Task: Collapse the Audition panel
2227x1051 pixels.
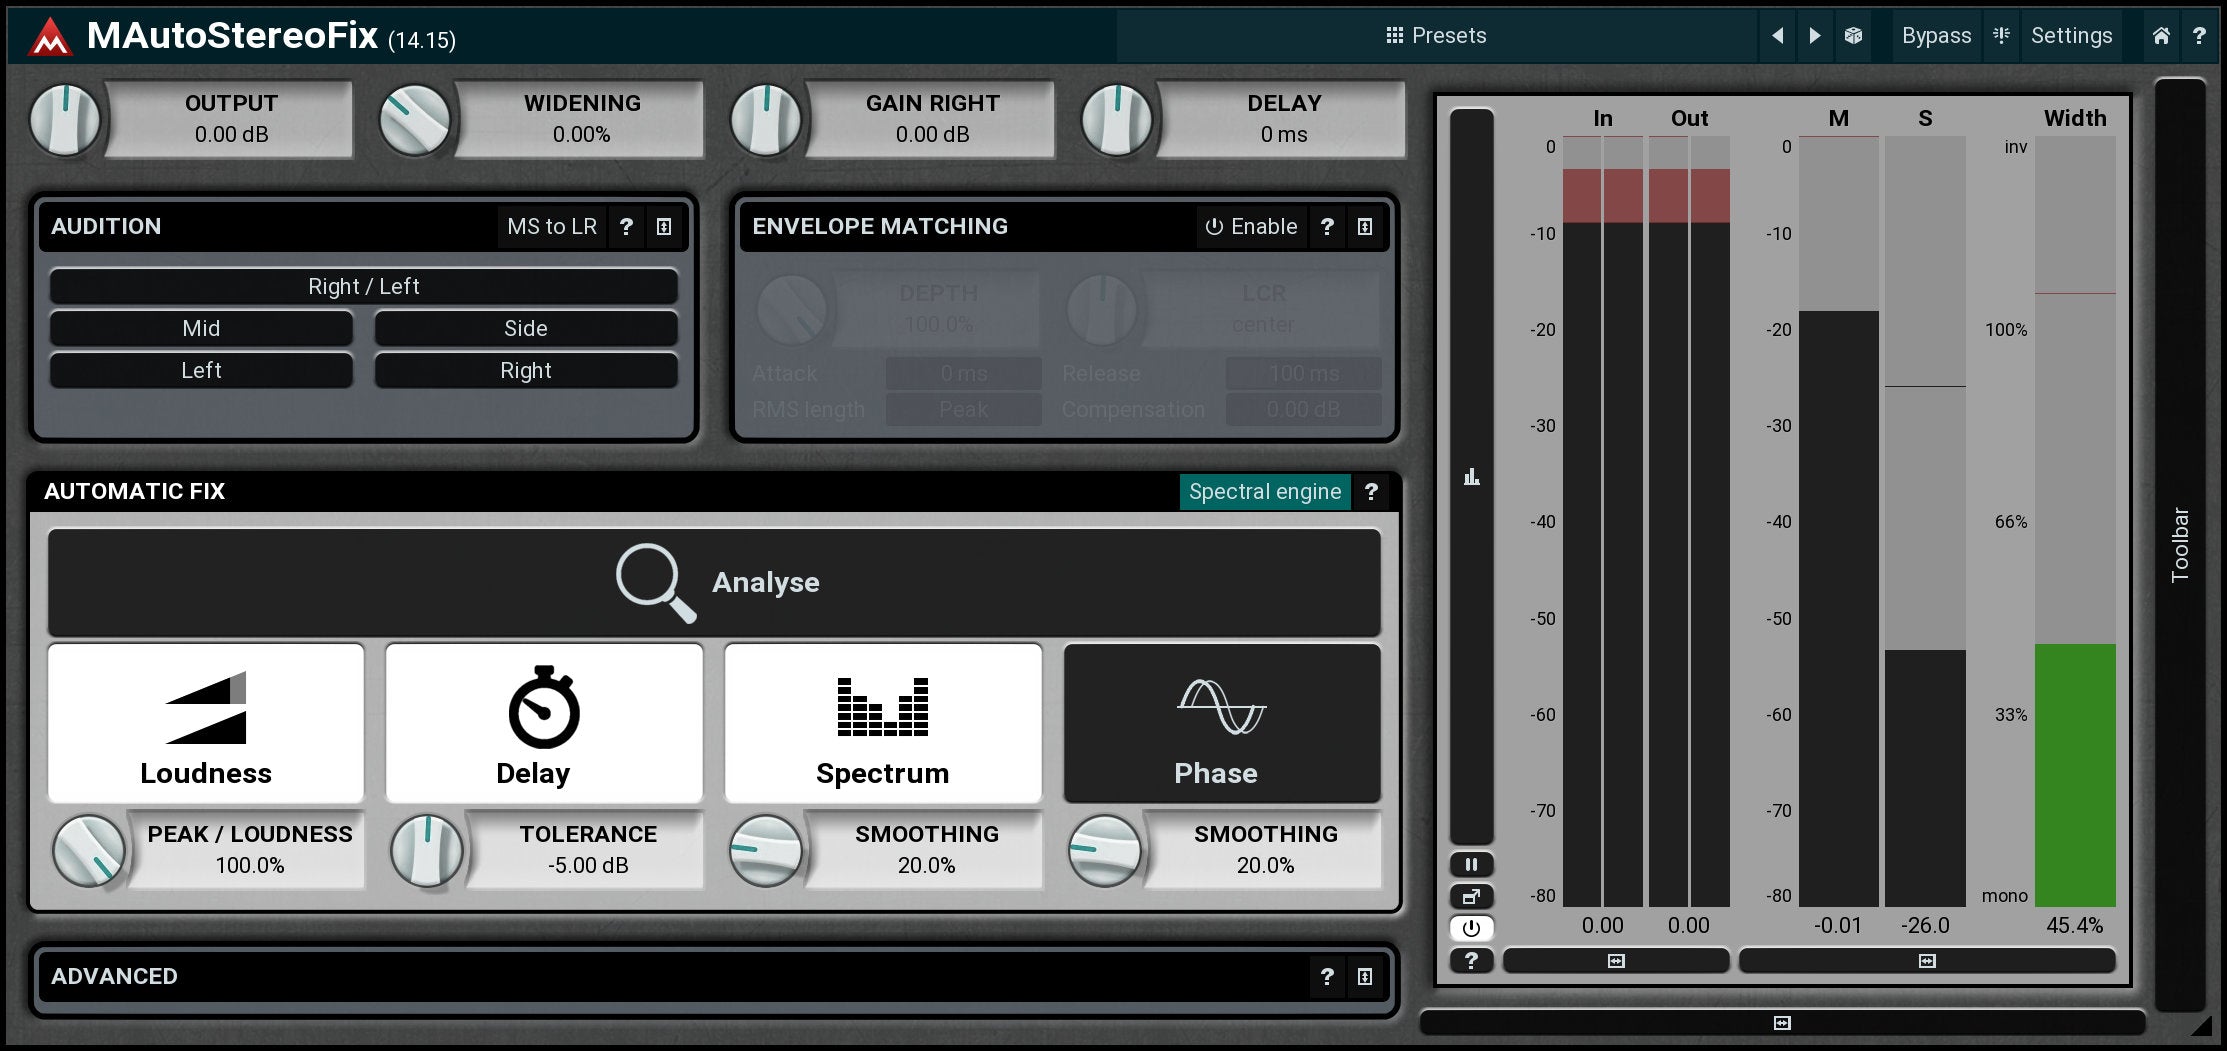Action: tap(664, 227)
